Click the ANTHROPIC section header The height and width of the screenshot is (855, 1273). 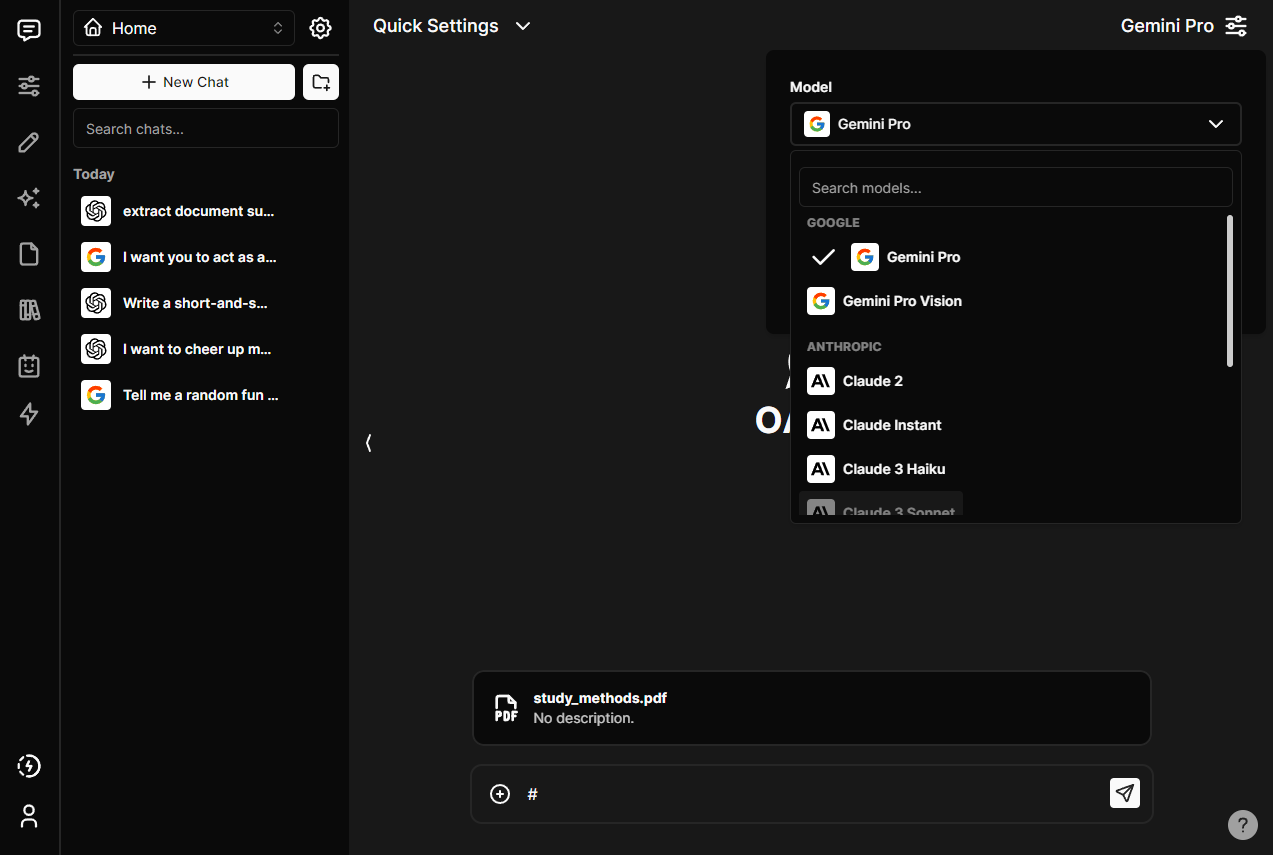point(844,347)
